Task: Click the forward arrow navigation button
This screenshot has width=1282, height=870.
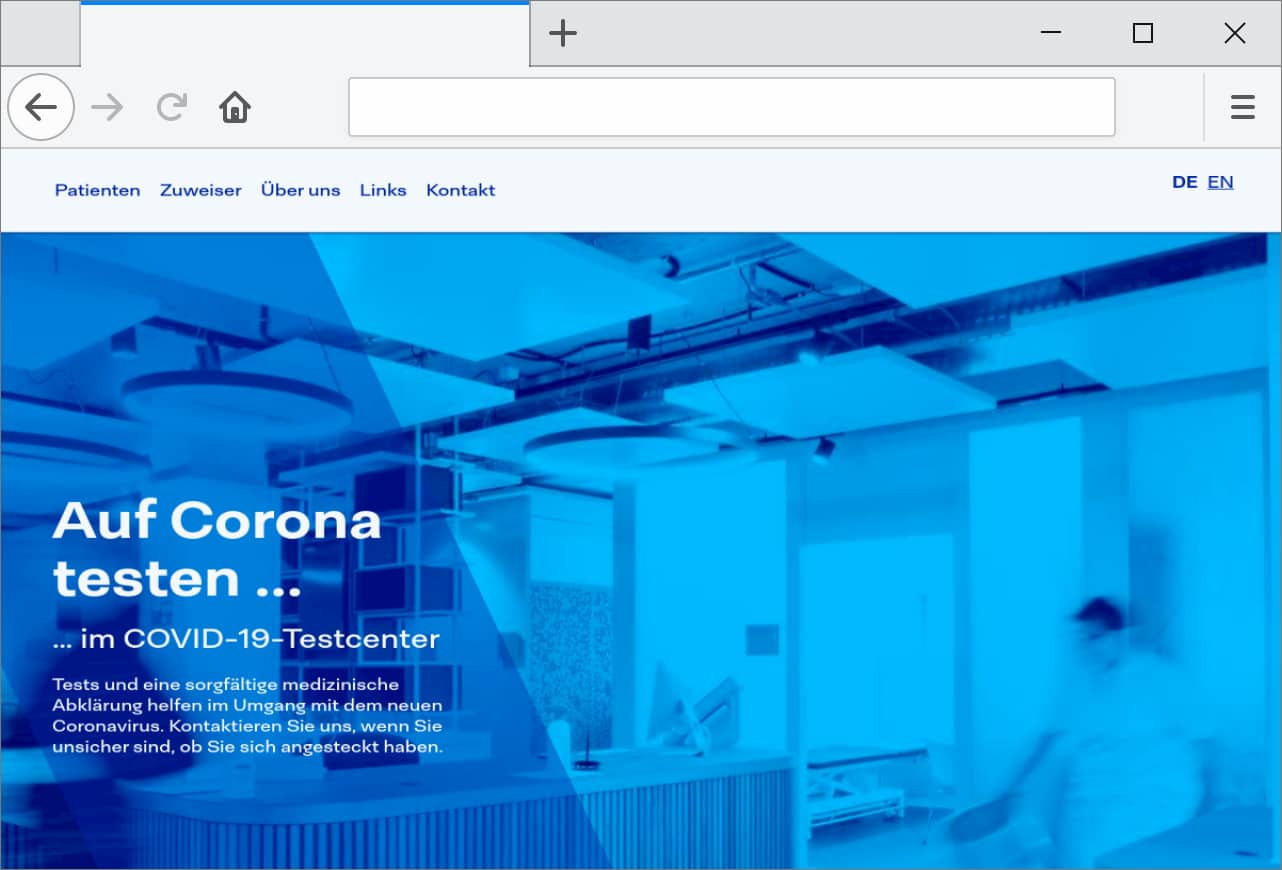Action: (x=107, y=107)
